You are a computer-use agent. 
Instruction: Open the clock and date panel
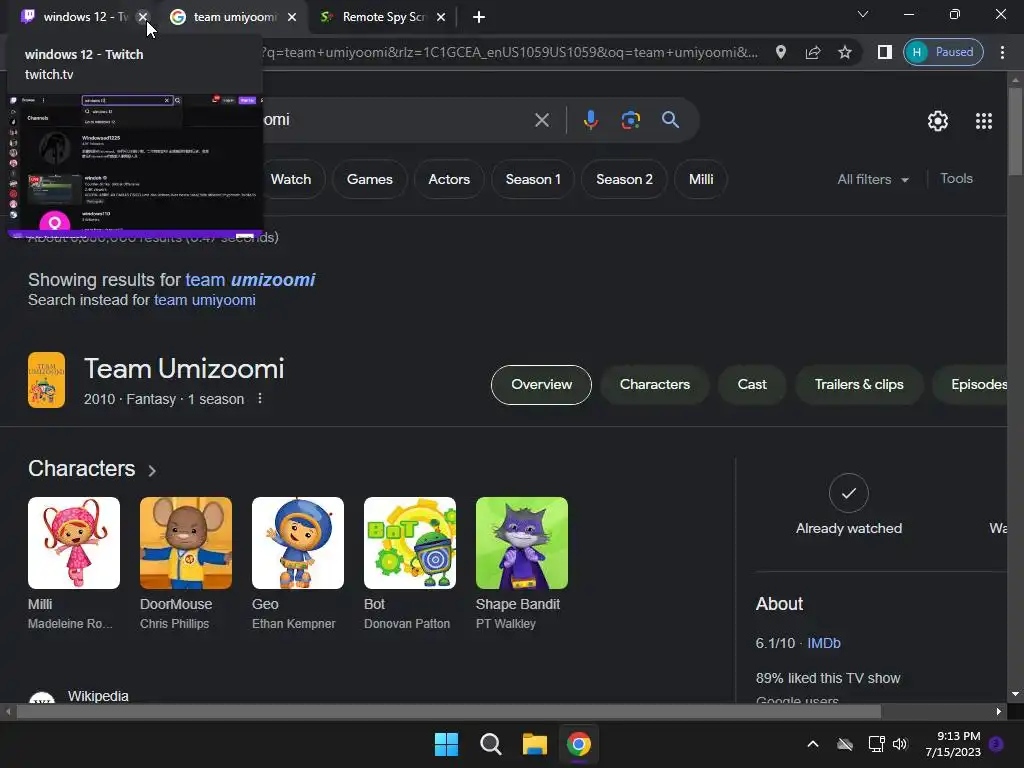pos(953,744)
